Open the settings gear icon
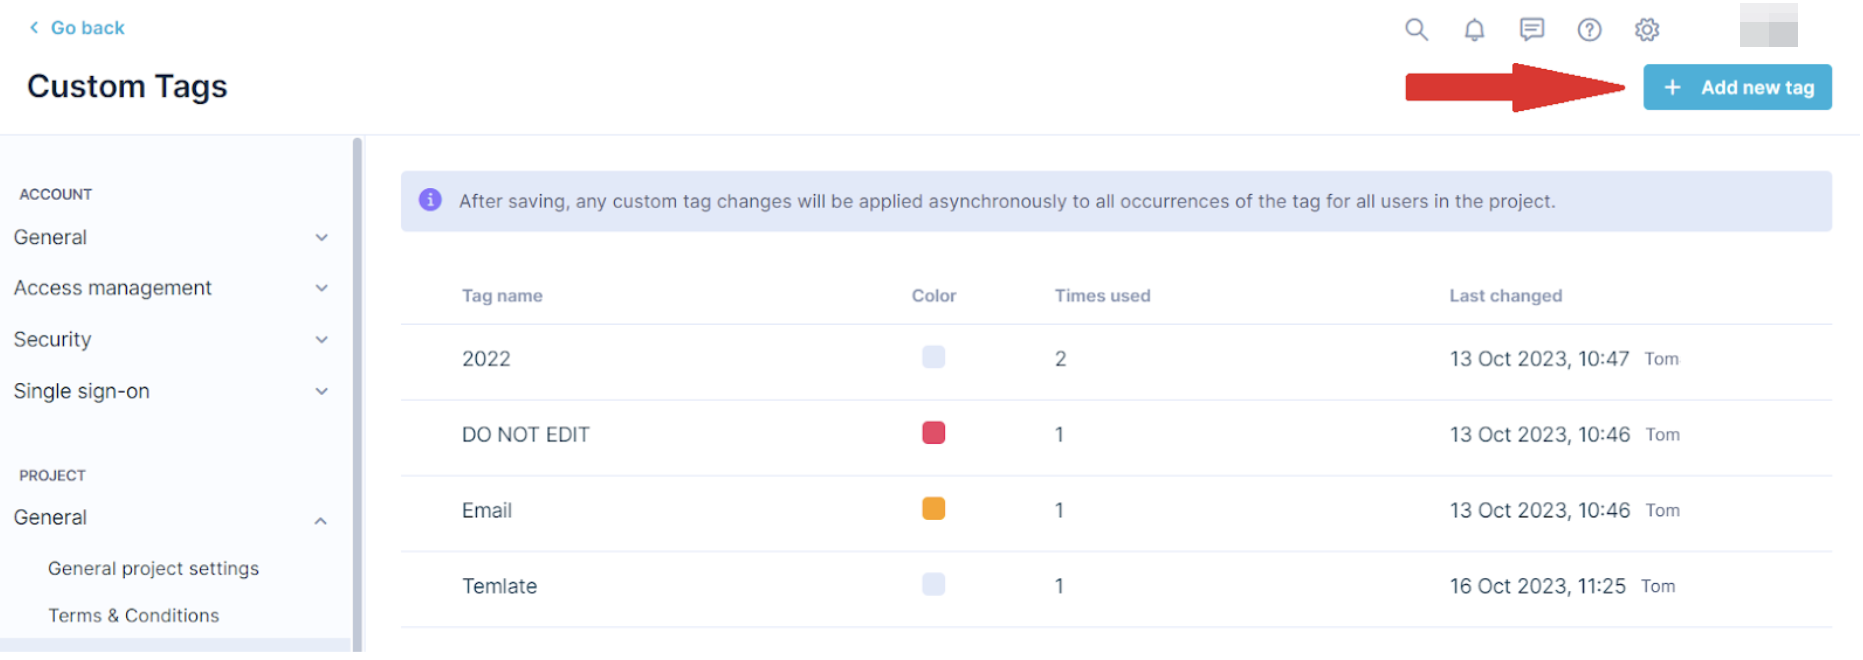 [x=1647, y=29]
